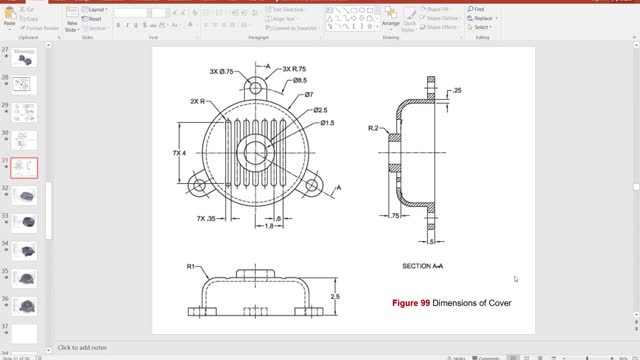Open Align Text options
The image size is (640, 360).
tap(281, 19)
